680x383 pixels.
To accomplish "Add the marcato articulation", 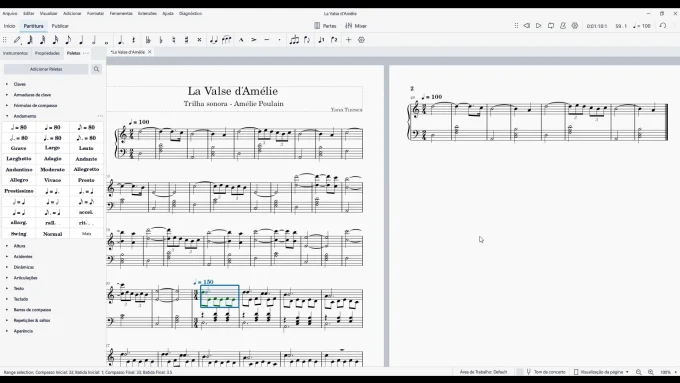I will (241, 40).
